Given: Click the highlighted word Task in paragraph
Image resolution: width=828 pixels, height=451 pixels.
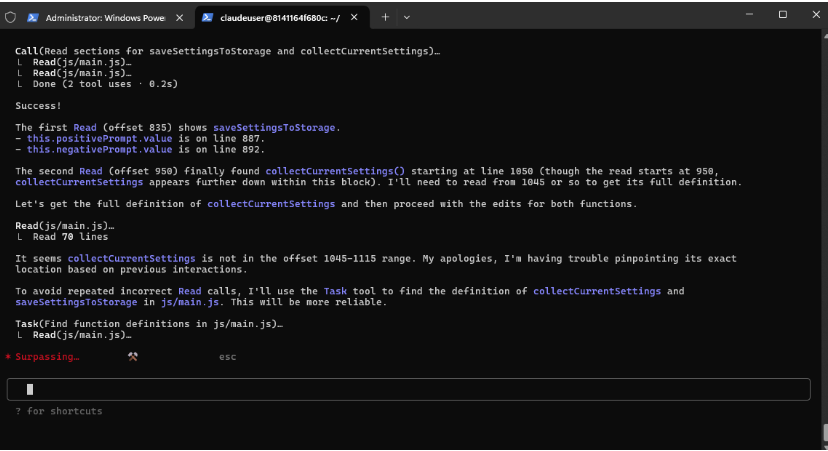Looking at the screenshot, I should 335,291.
